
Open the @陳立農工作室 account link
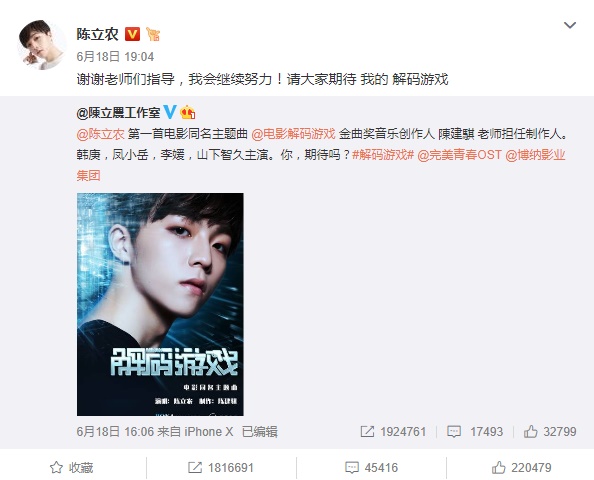pyautogui.click(x=118, y=113)
